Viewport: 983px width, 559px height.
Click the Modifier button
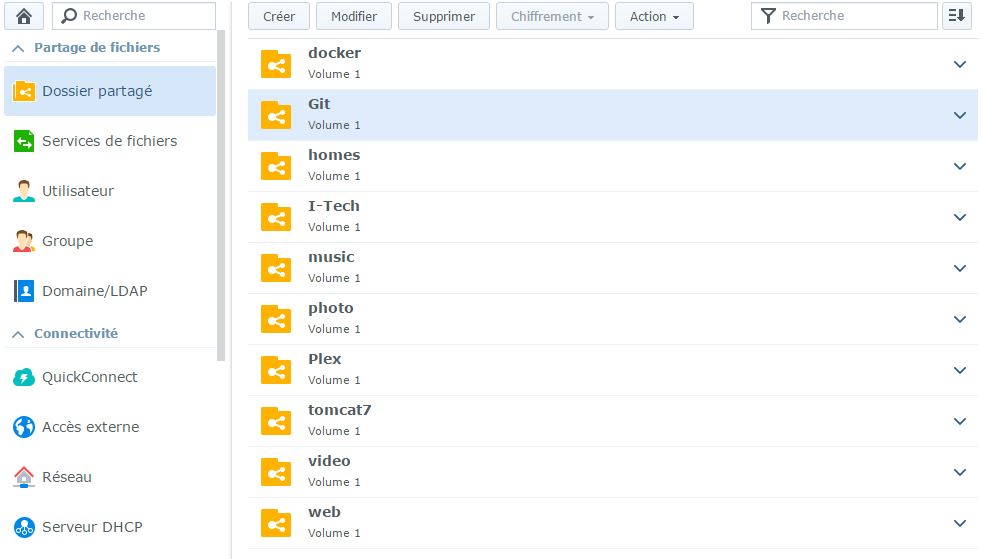coord(354,16)
